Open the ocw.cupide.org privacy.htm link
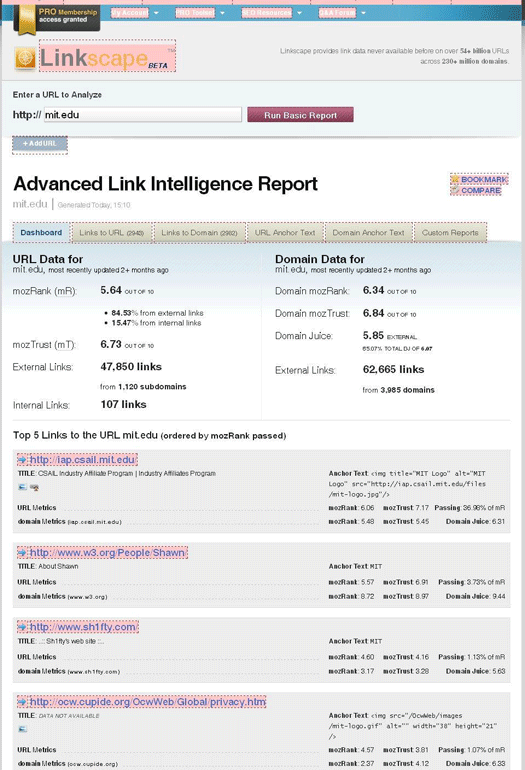Viewport: 525px width, 770px height. [x=148, y=702]
